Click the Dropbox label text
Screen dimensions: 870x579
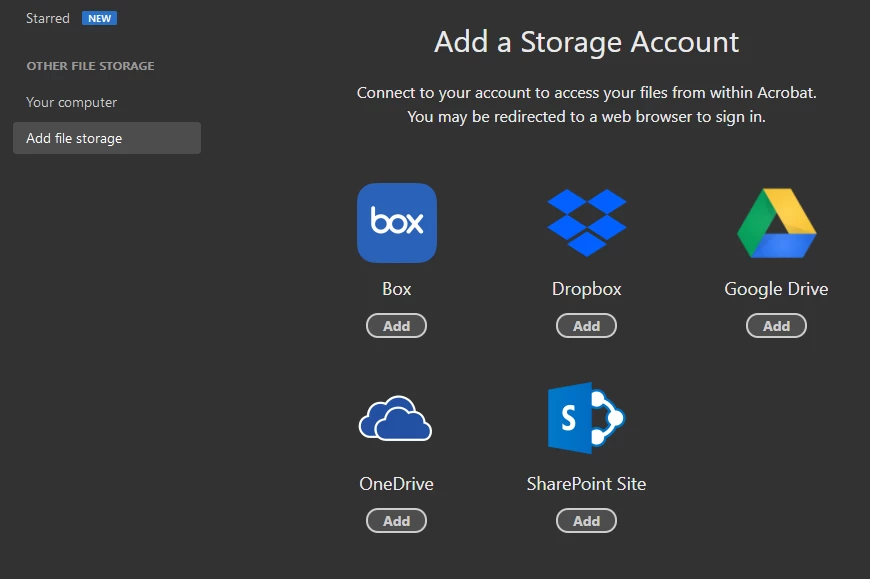point(586,290)
